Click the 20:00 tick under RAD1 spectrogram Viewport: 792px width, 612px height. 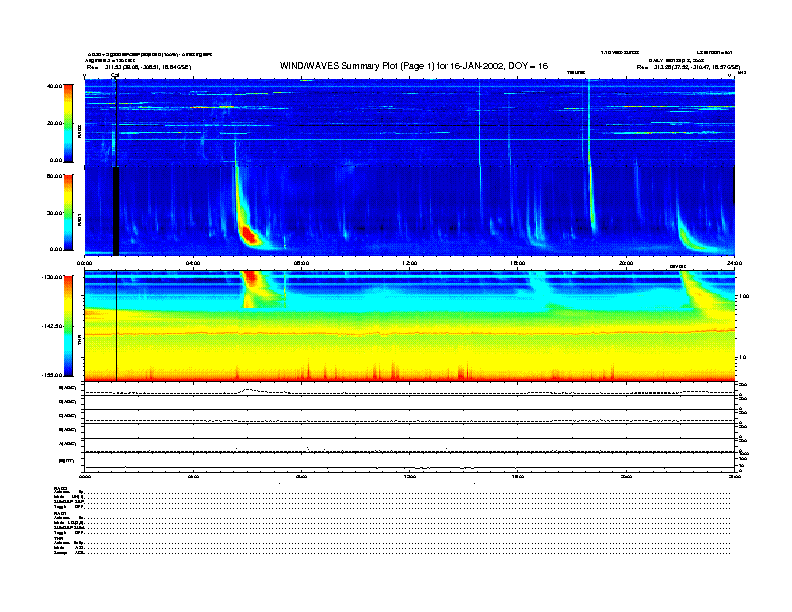pyautogui.click(x=626, y=263)
